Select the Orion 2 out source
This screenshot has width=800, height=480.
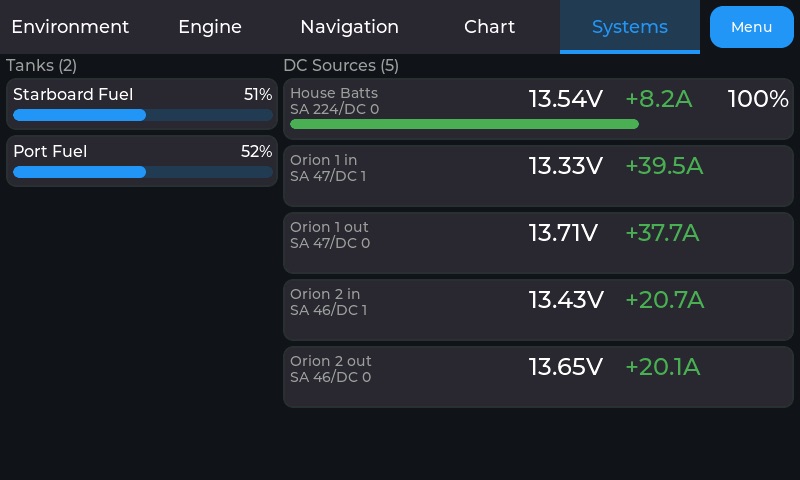[538, 377]
